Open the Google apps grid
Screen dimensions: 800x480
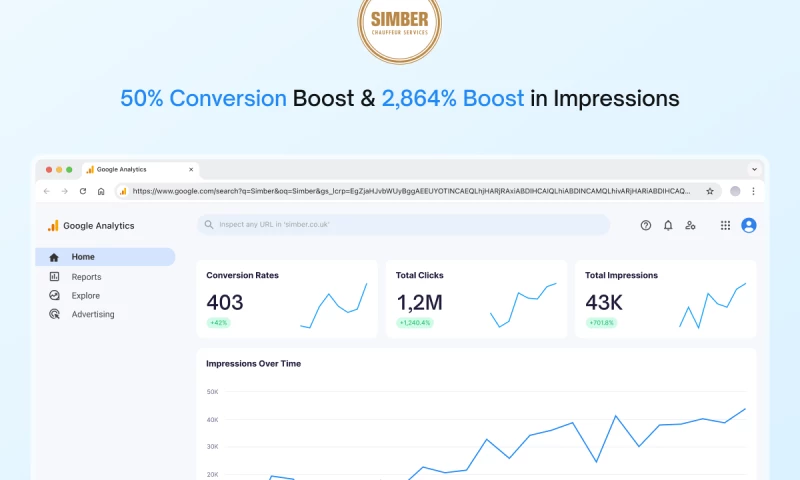coord(725,225)
